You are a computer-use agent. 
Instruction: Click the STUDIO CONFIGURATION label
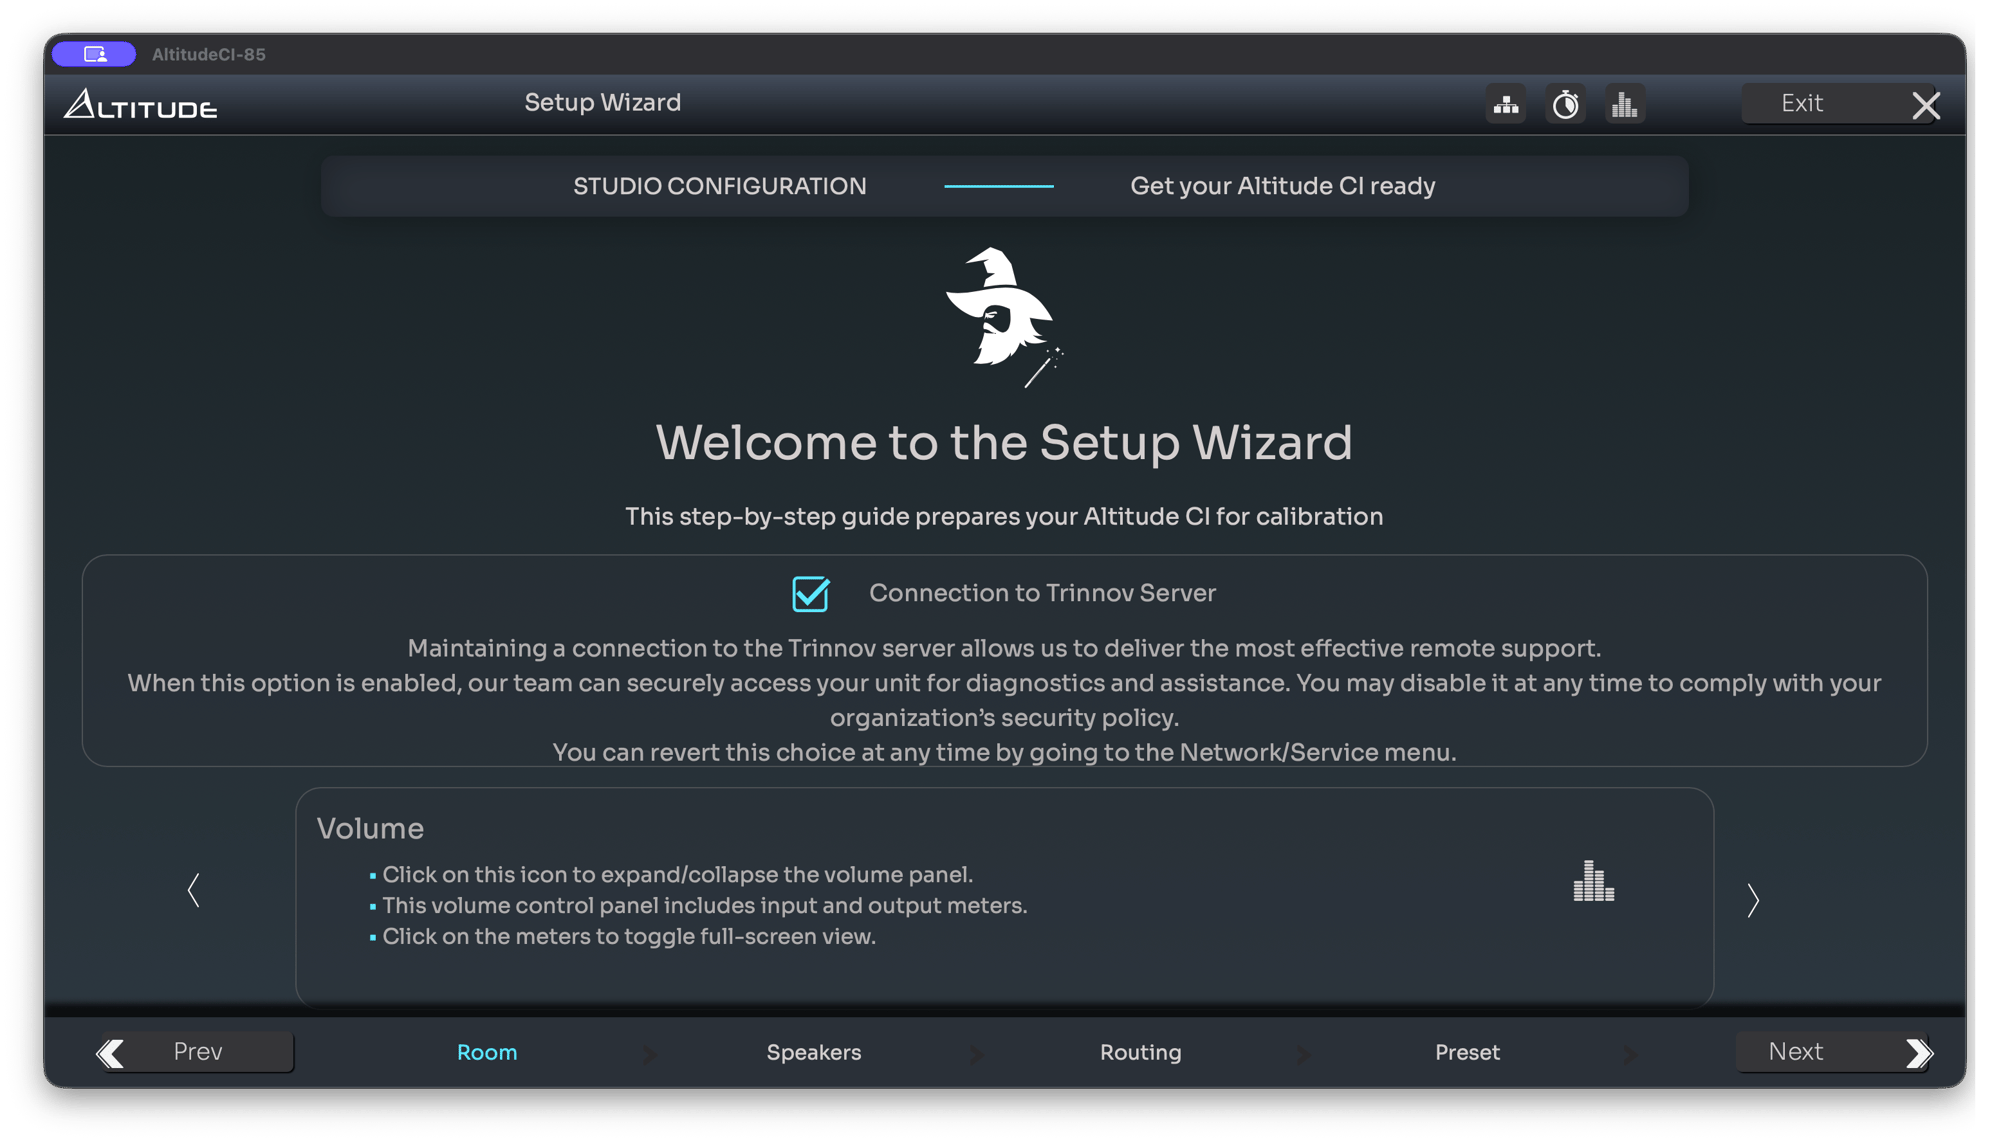click(719, 186)
